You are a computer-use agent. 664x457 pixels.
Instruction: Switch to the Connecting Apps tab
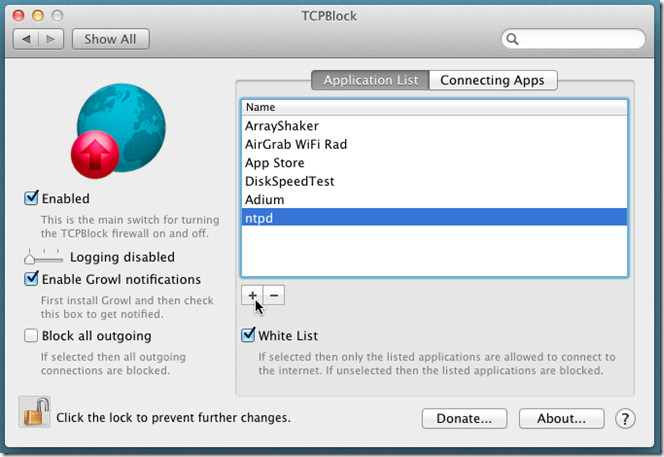493,80
